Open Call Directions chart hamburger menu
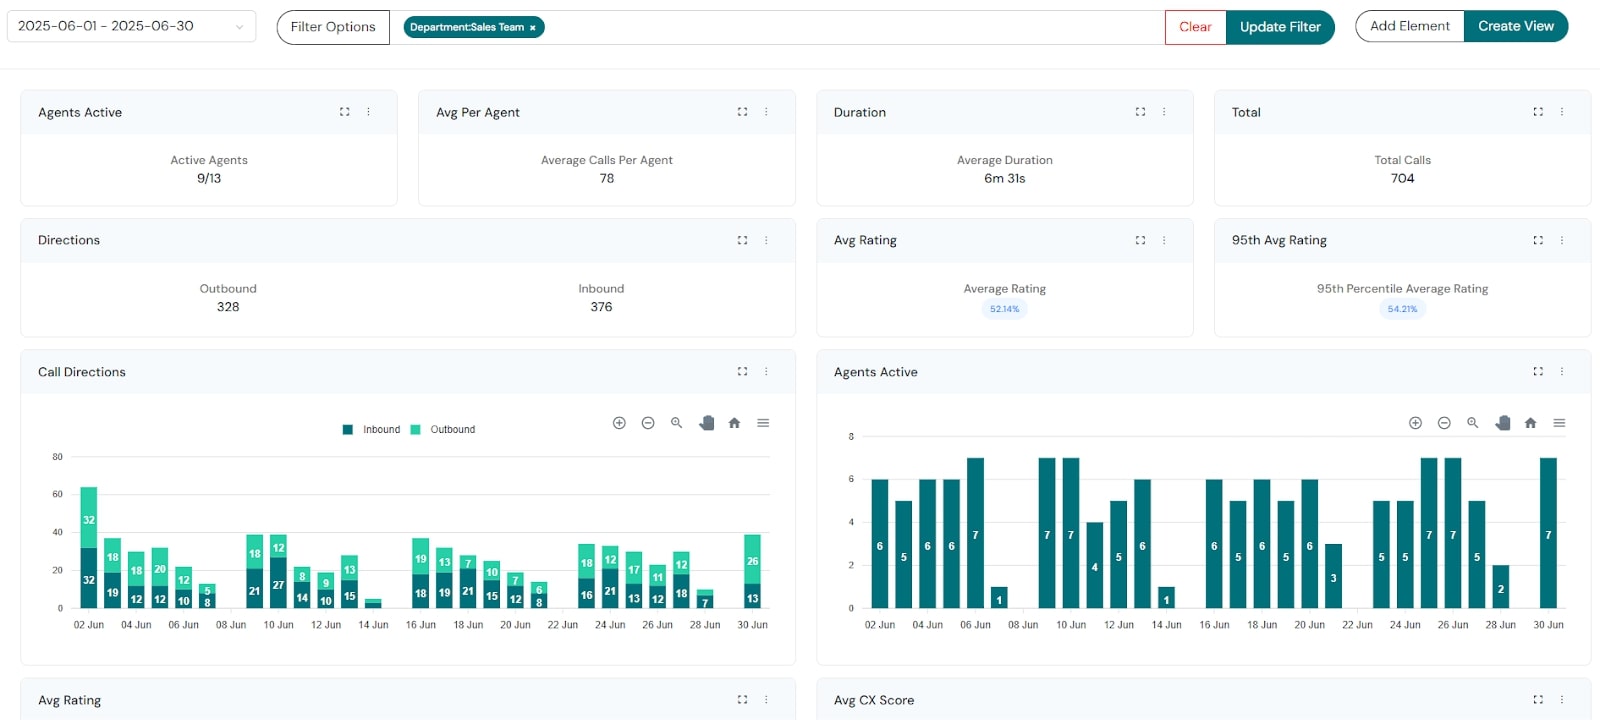Screen dimensions: 1600x724 click(763, 423)
